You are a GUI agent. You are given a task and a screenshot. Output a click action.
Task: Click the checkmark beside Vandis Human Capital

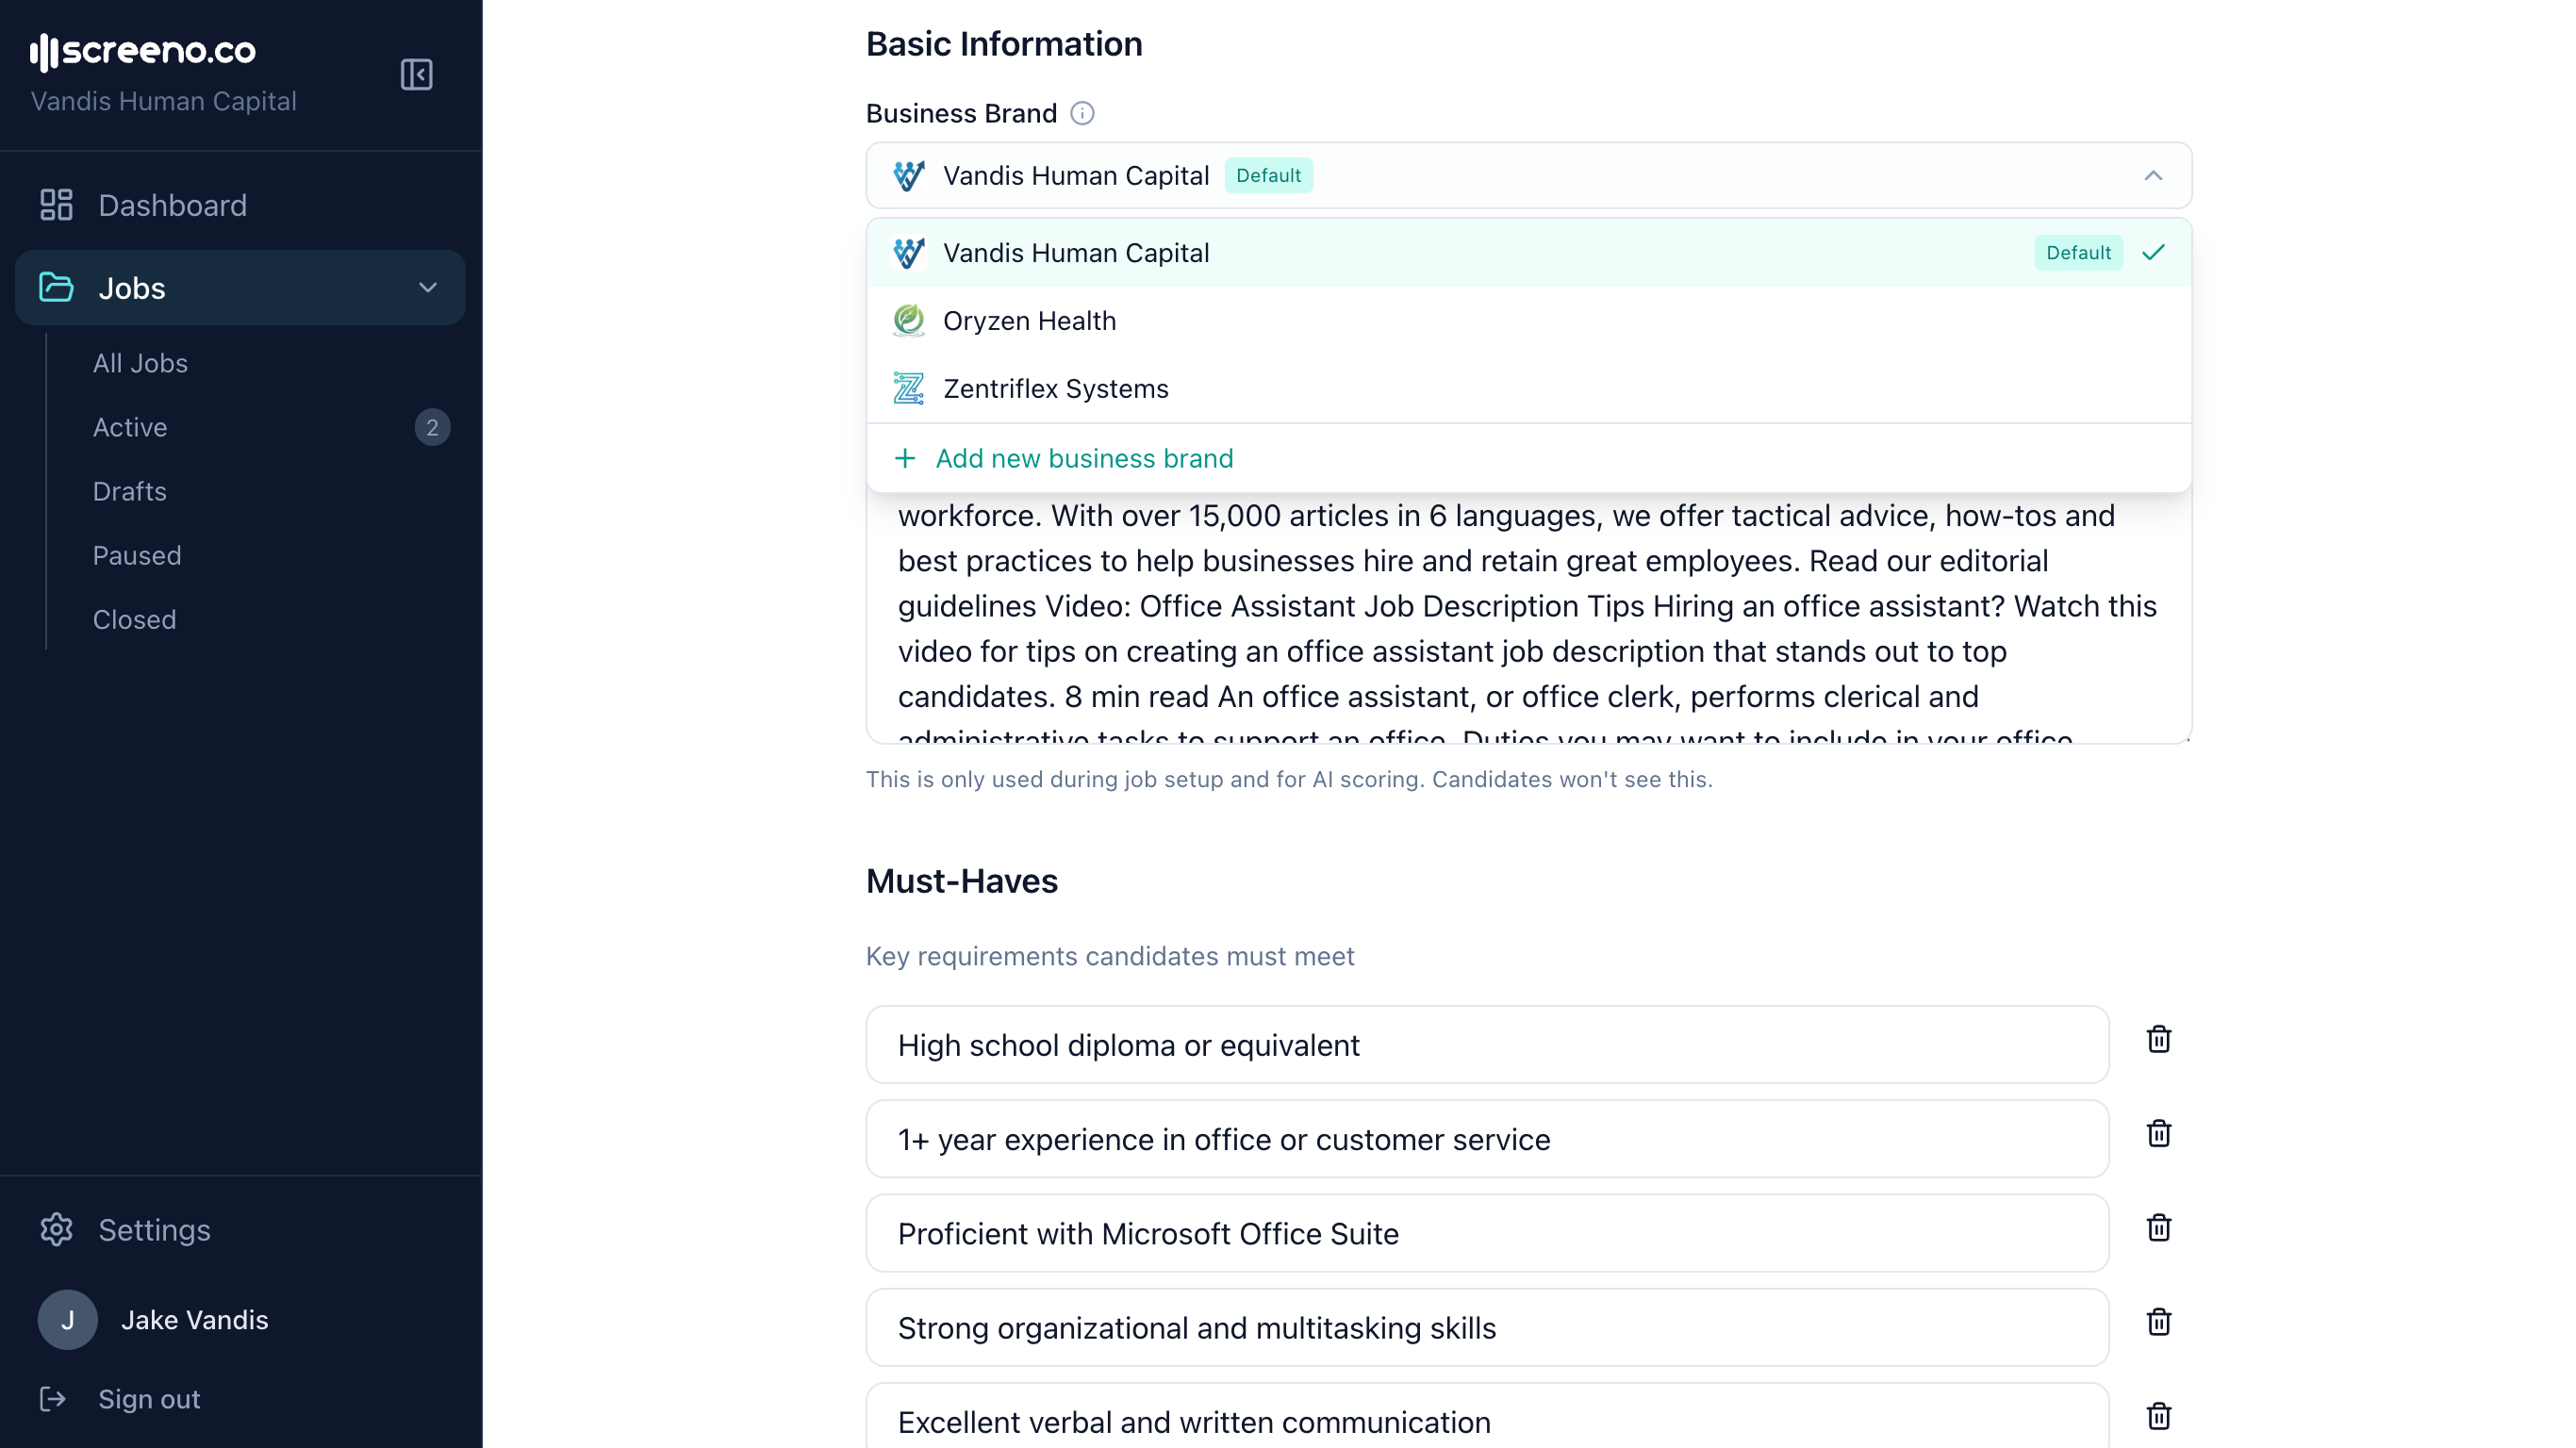click(2153, 252)
